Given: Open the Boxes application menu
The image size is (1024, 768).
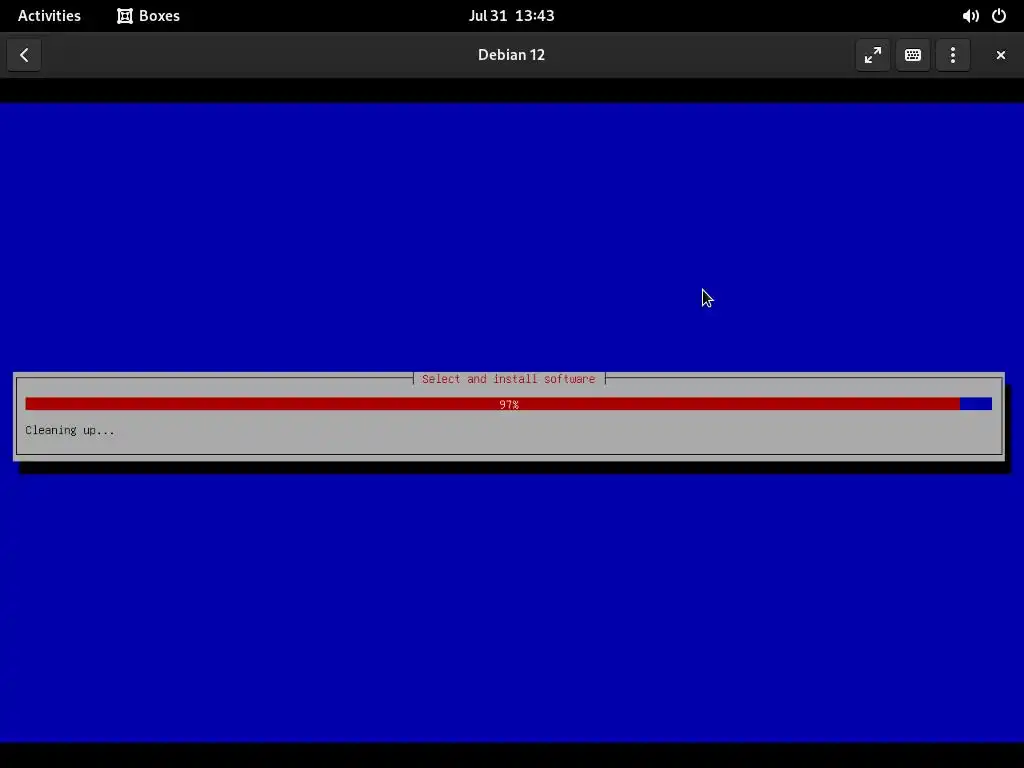Looking at the screenshot, I should [x=148, y=16].
